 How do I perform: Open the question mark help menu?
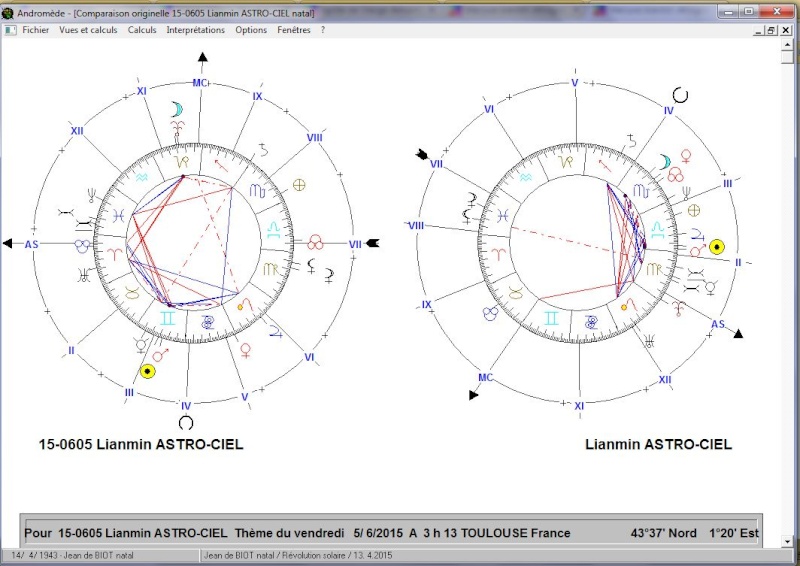(322, 30)
